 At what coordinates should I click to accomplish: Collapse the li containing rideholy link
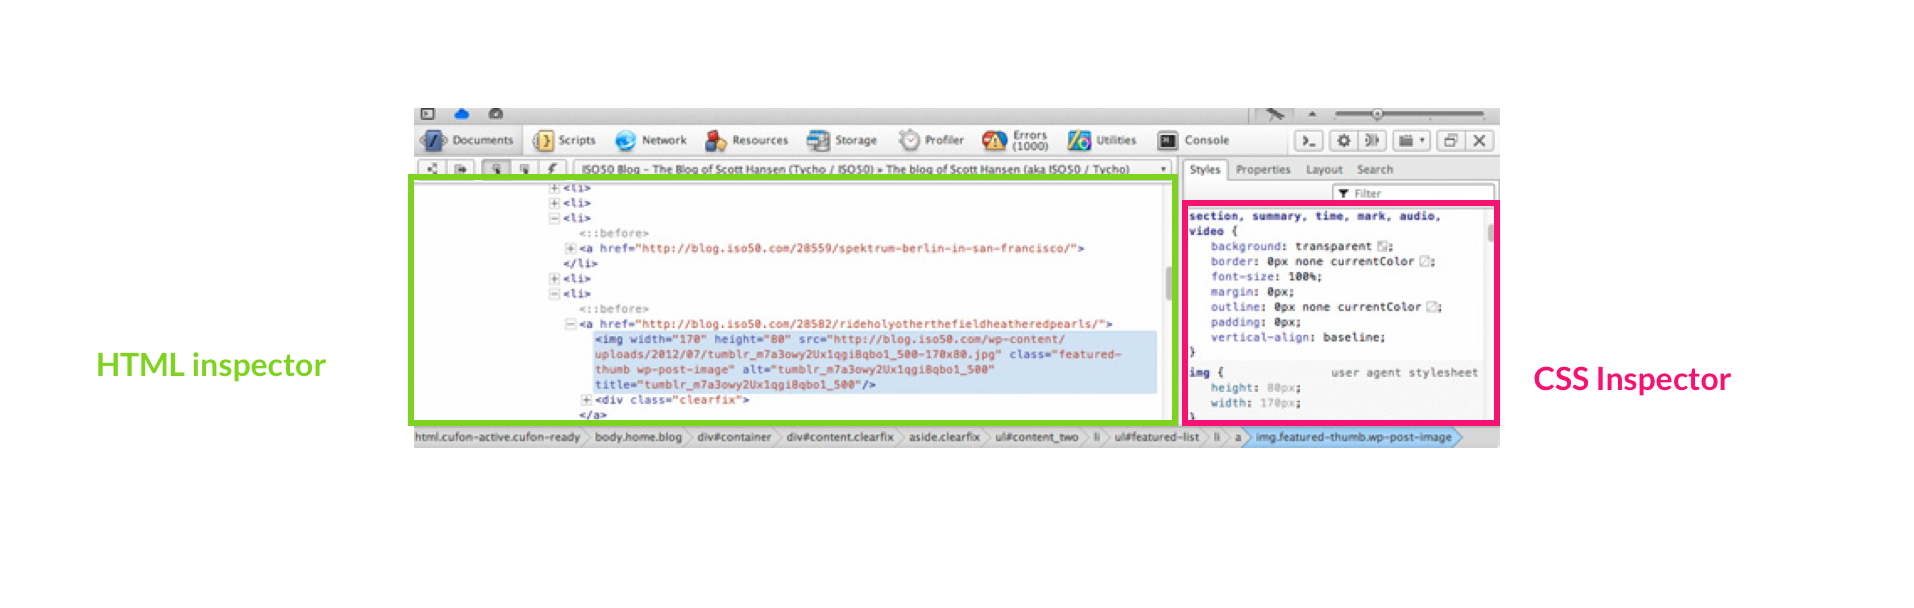[553, 294]
